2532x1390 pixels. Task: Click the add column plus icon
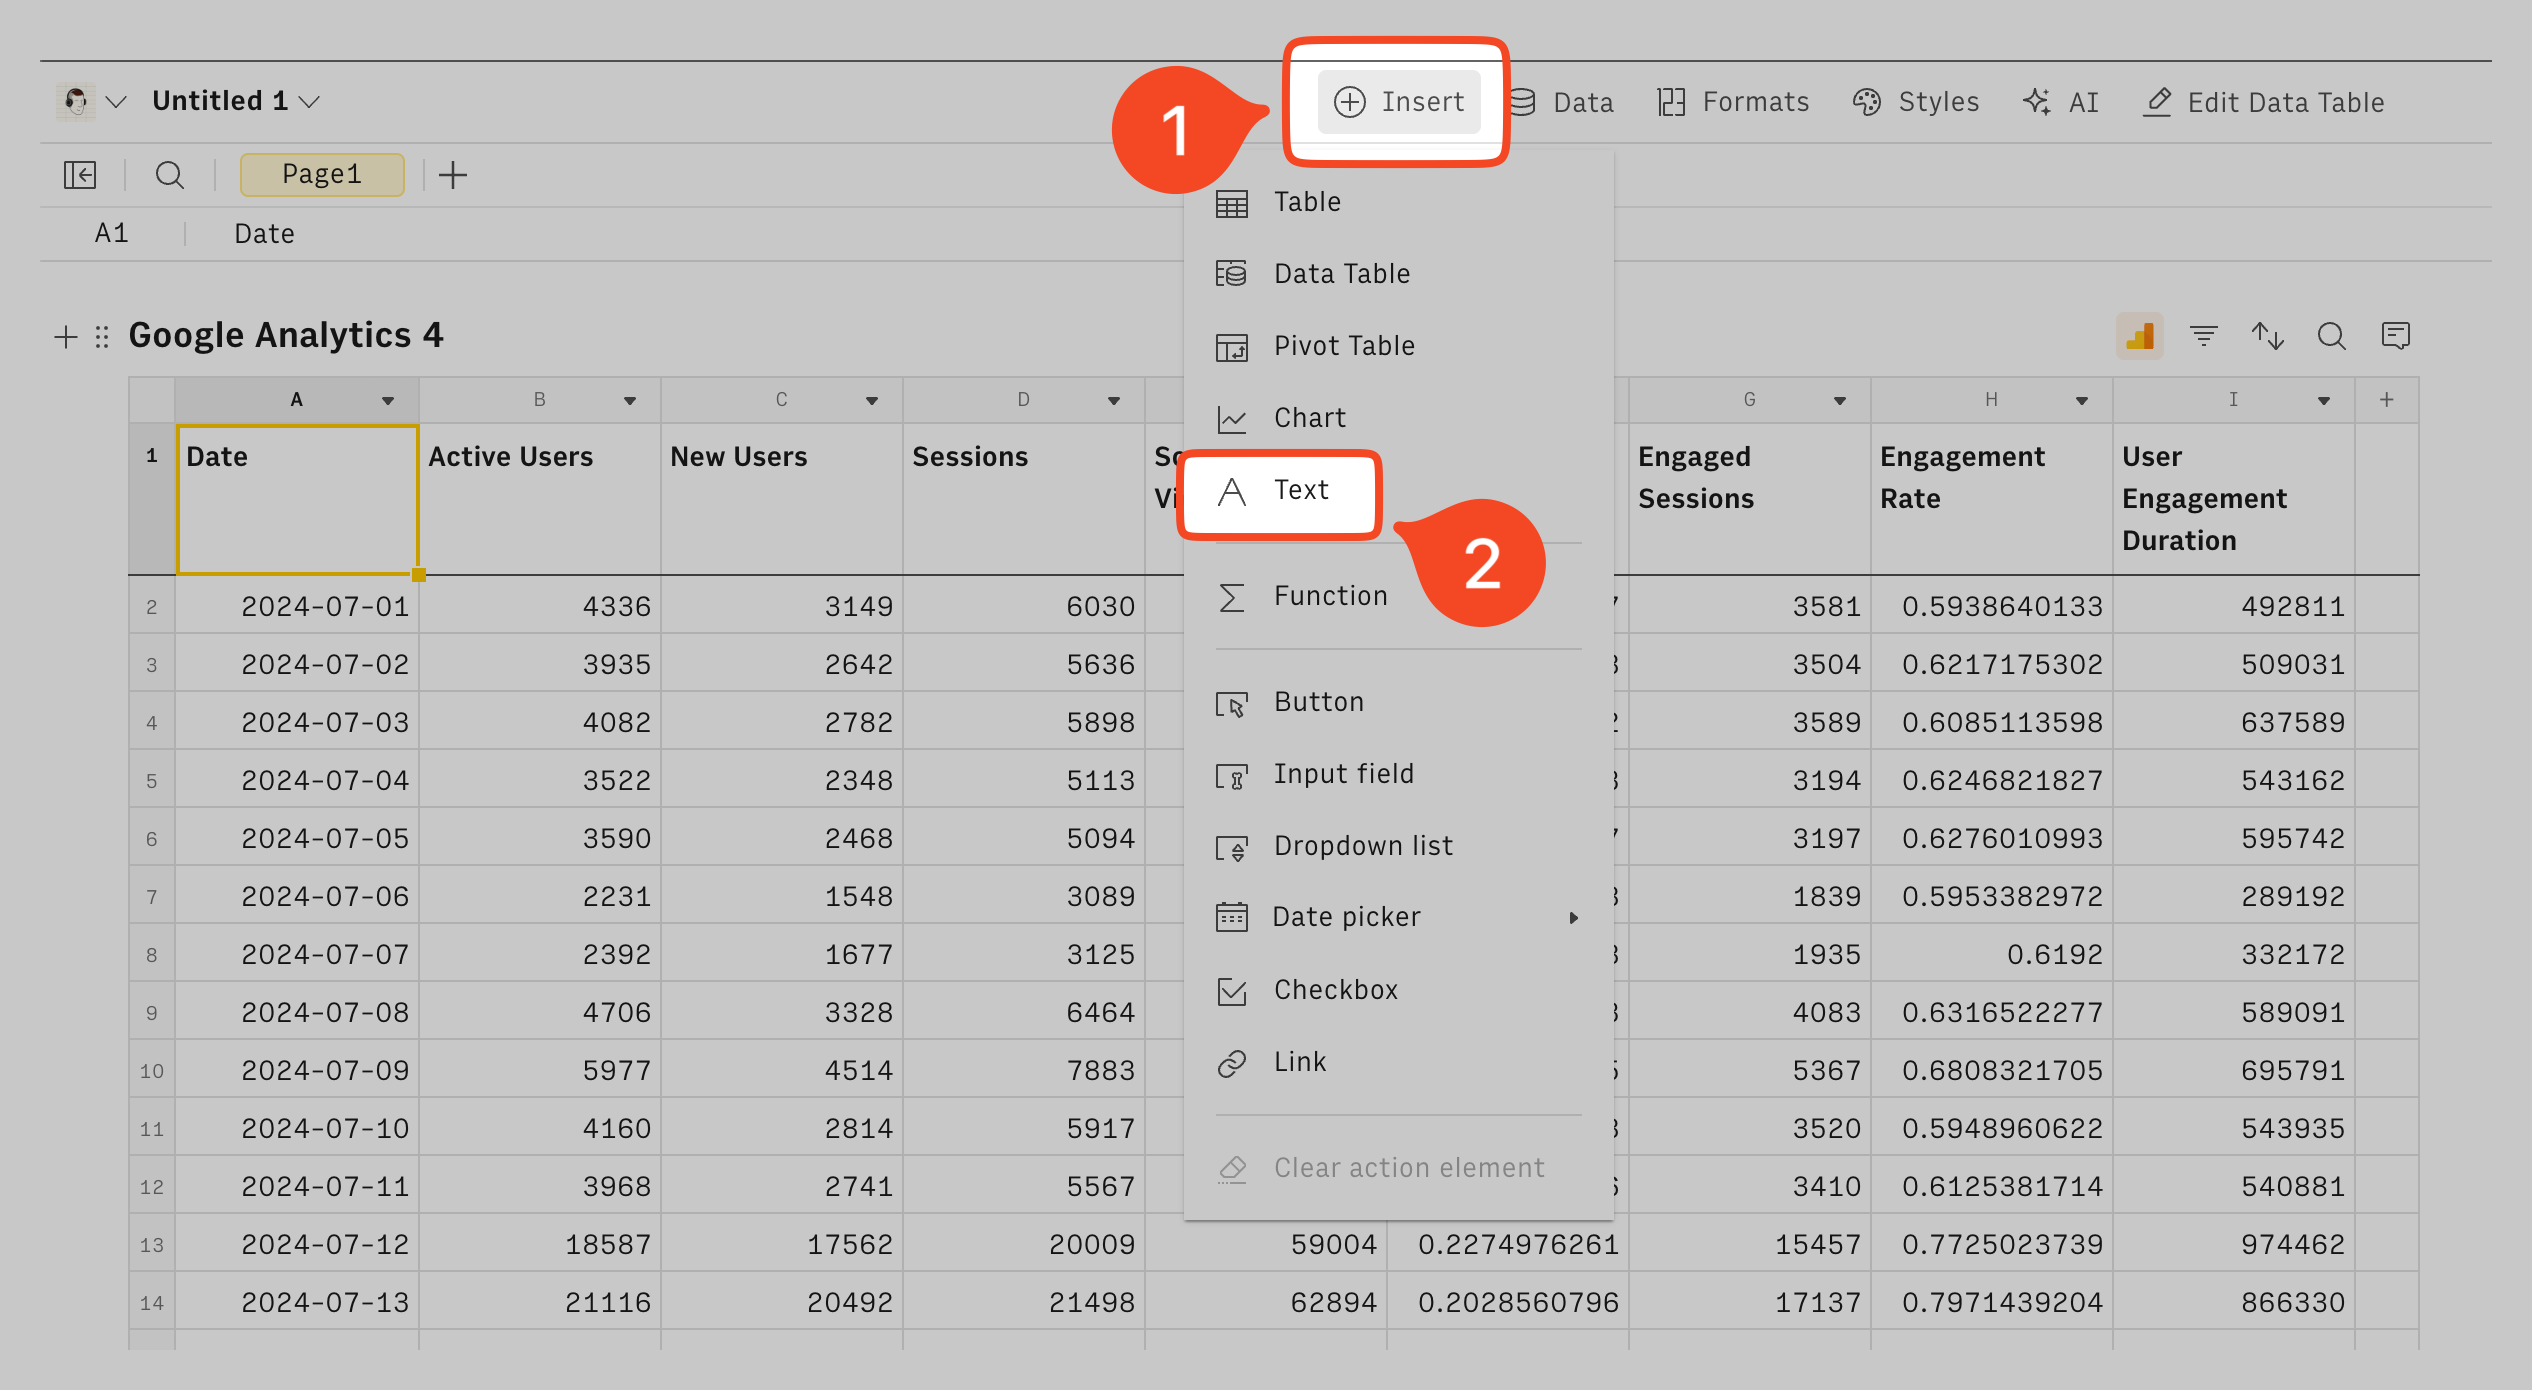tap(2387, 400)
